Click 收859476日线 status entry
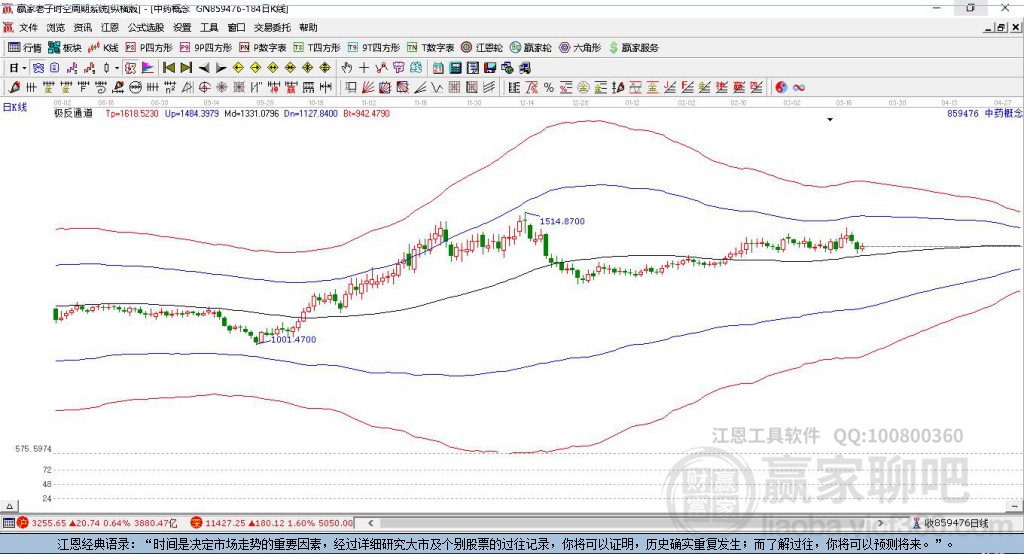The height and width of the screenshot is (554, 1024). pyautogui.click(x=951, y=523)
